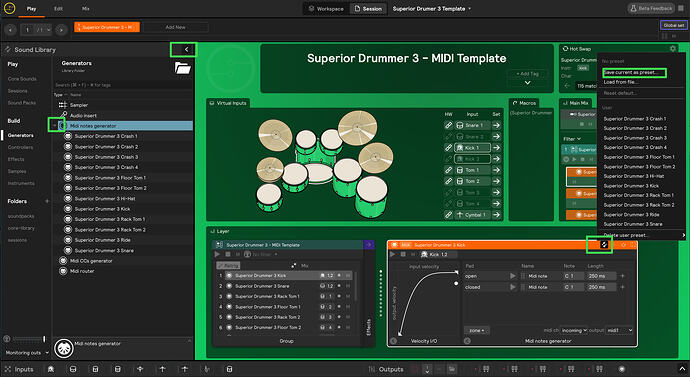Viewport: 690px width, 377px height.
Task: Select Superior Drummer 3 Ride user preset
Action: point(631,215)
